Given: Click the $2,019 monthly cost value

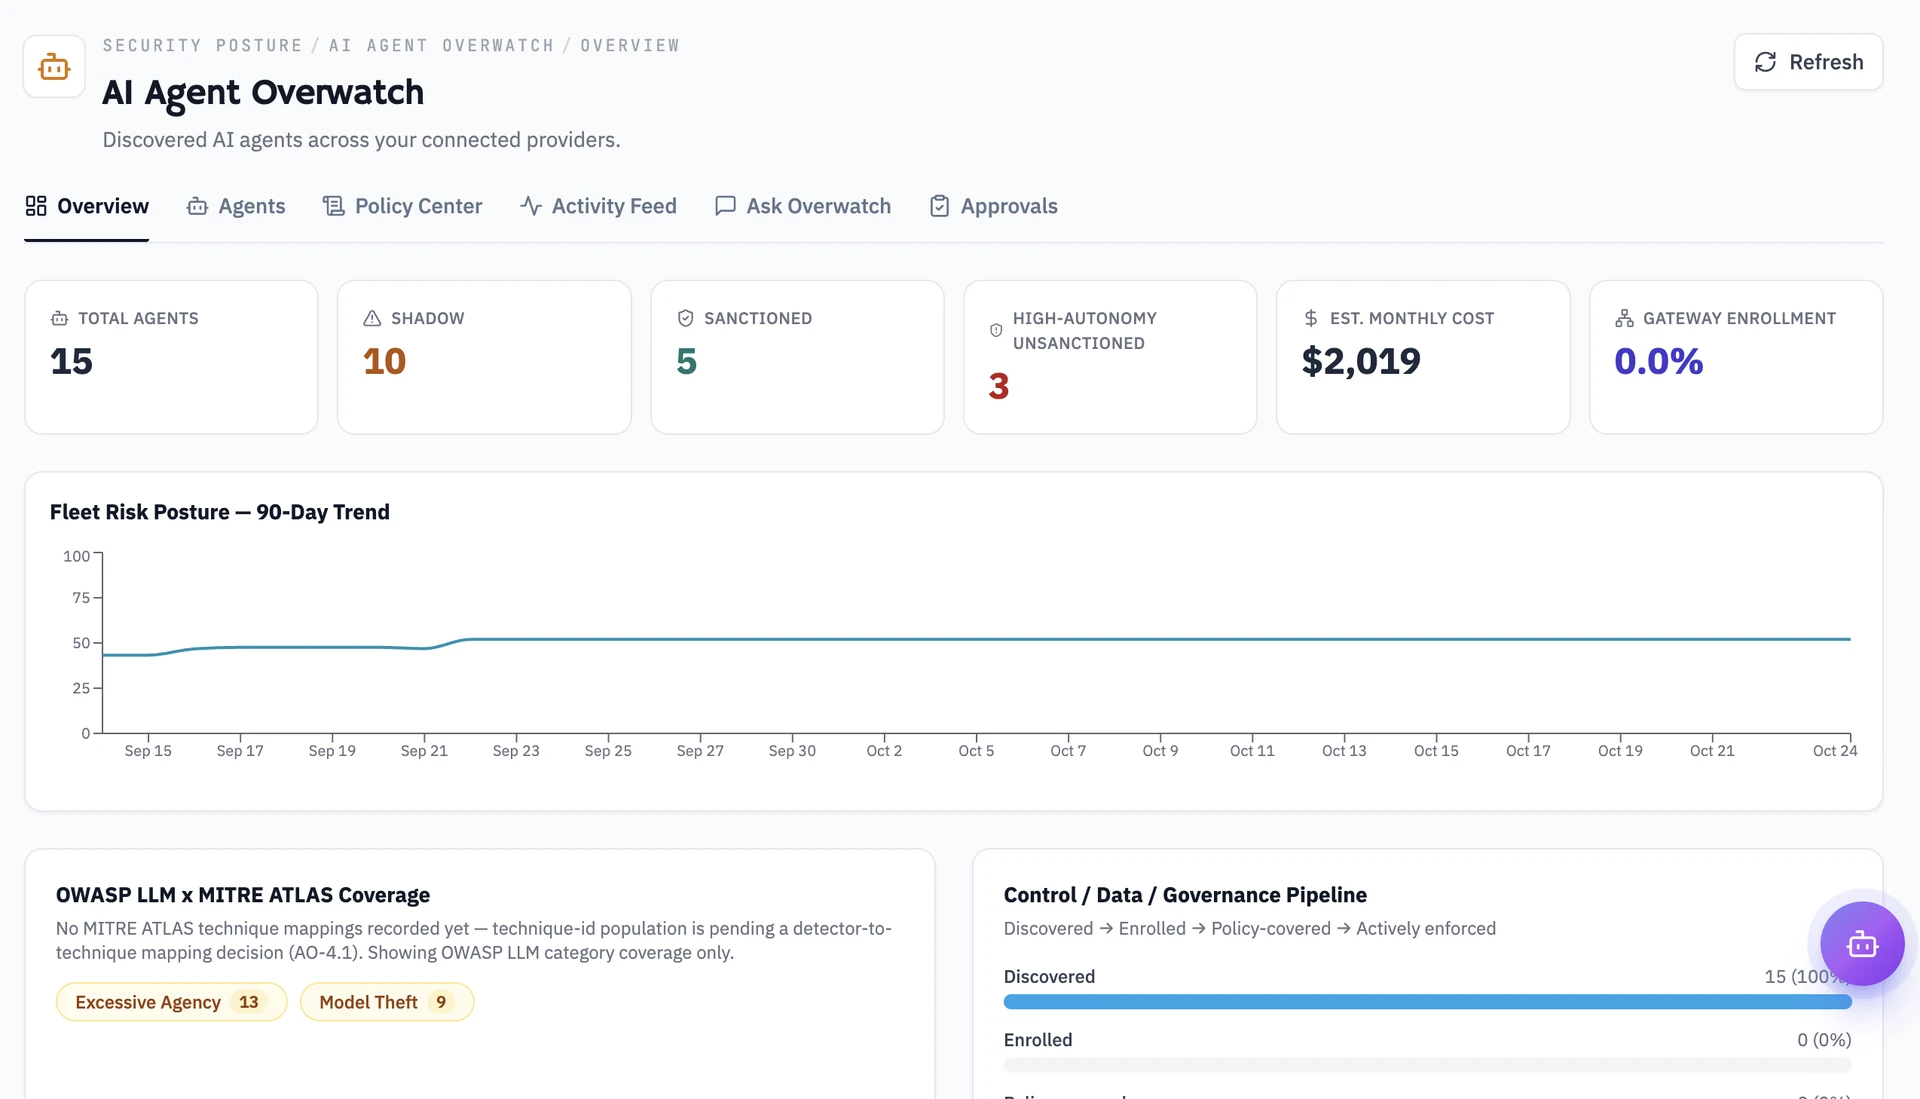Looking at the screenshot, I should (1361, 361).
